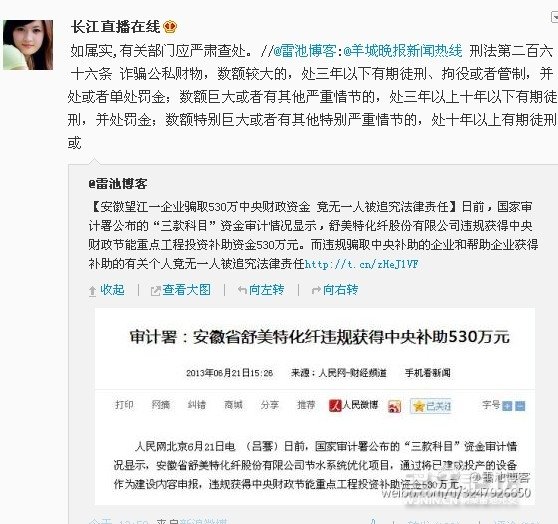The image size is (558, 524).
Task: Click the rotate-right arrow icon
Action: (x=316, y=290)
